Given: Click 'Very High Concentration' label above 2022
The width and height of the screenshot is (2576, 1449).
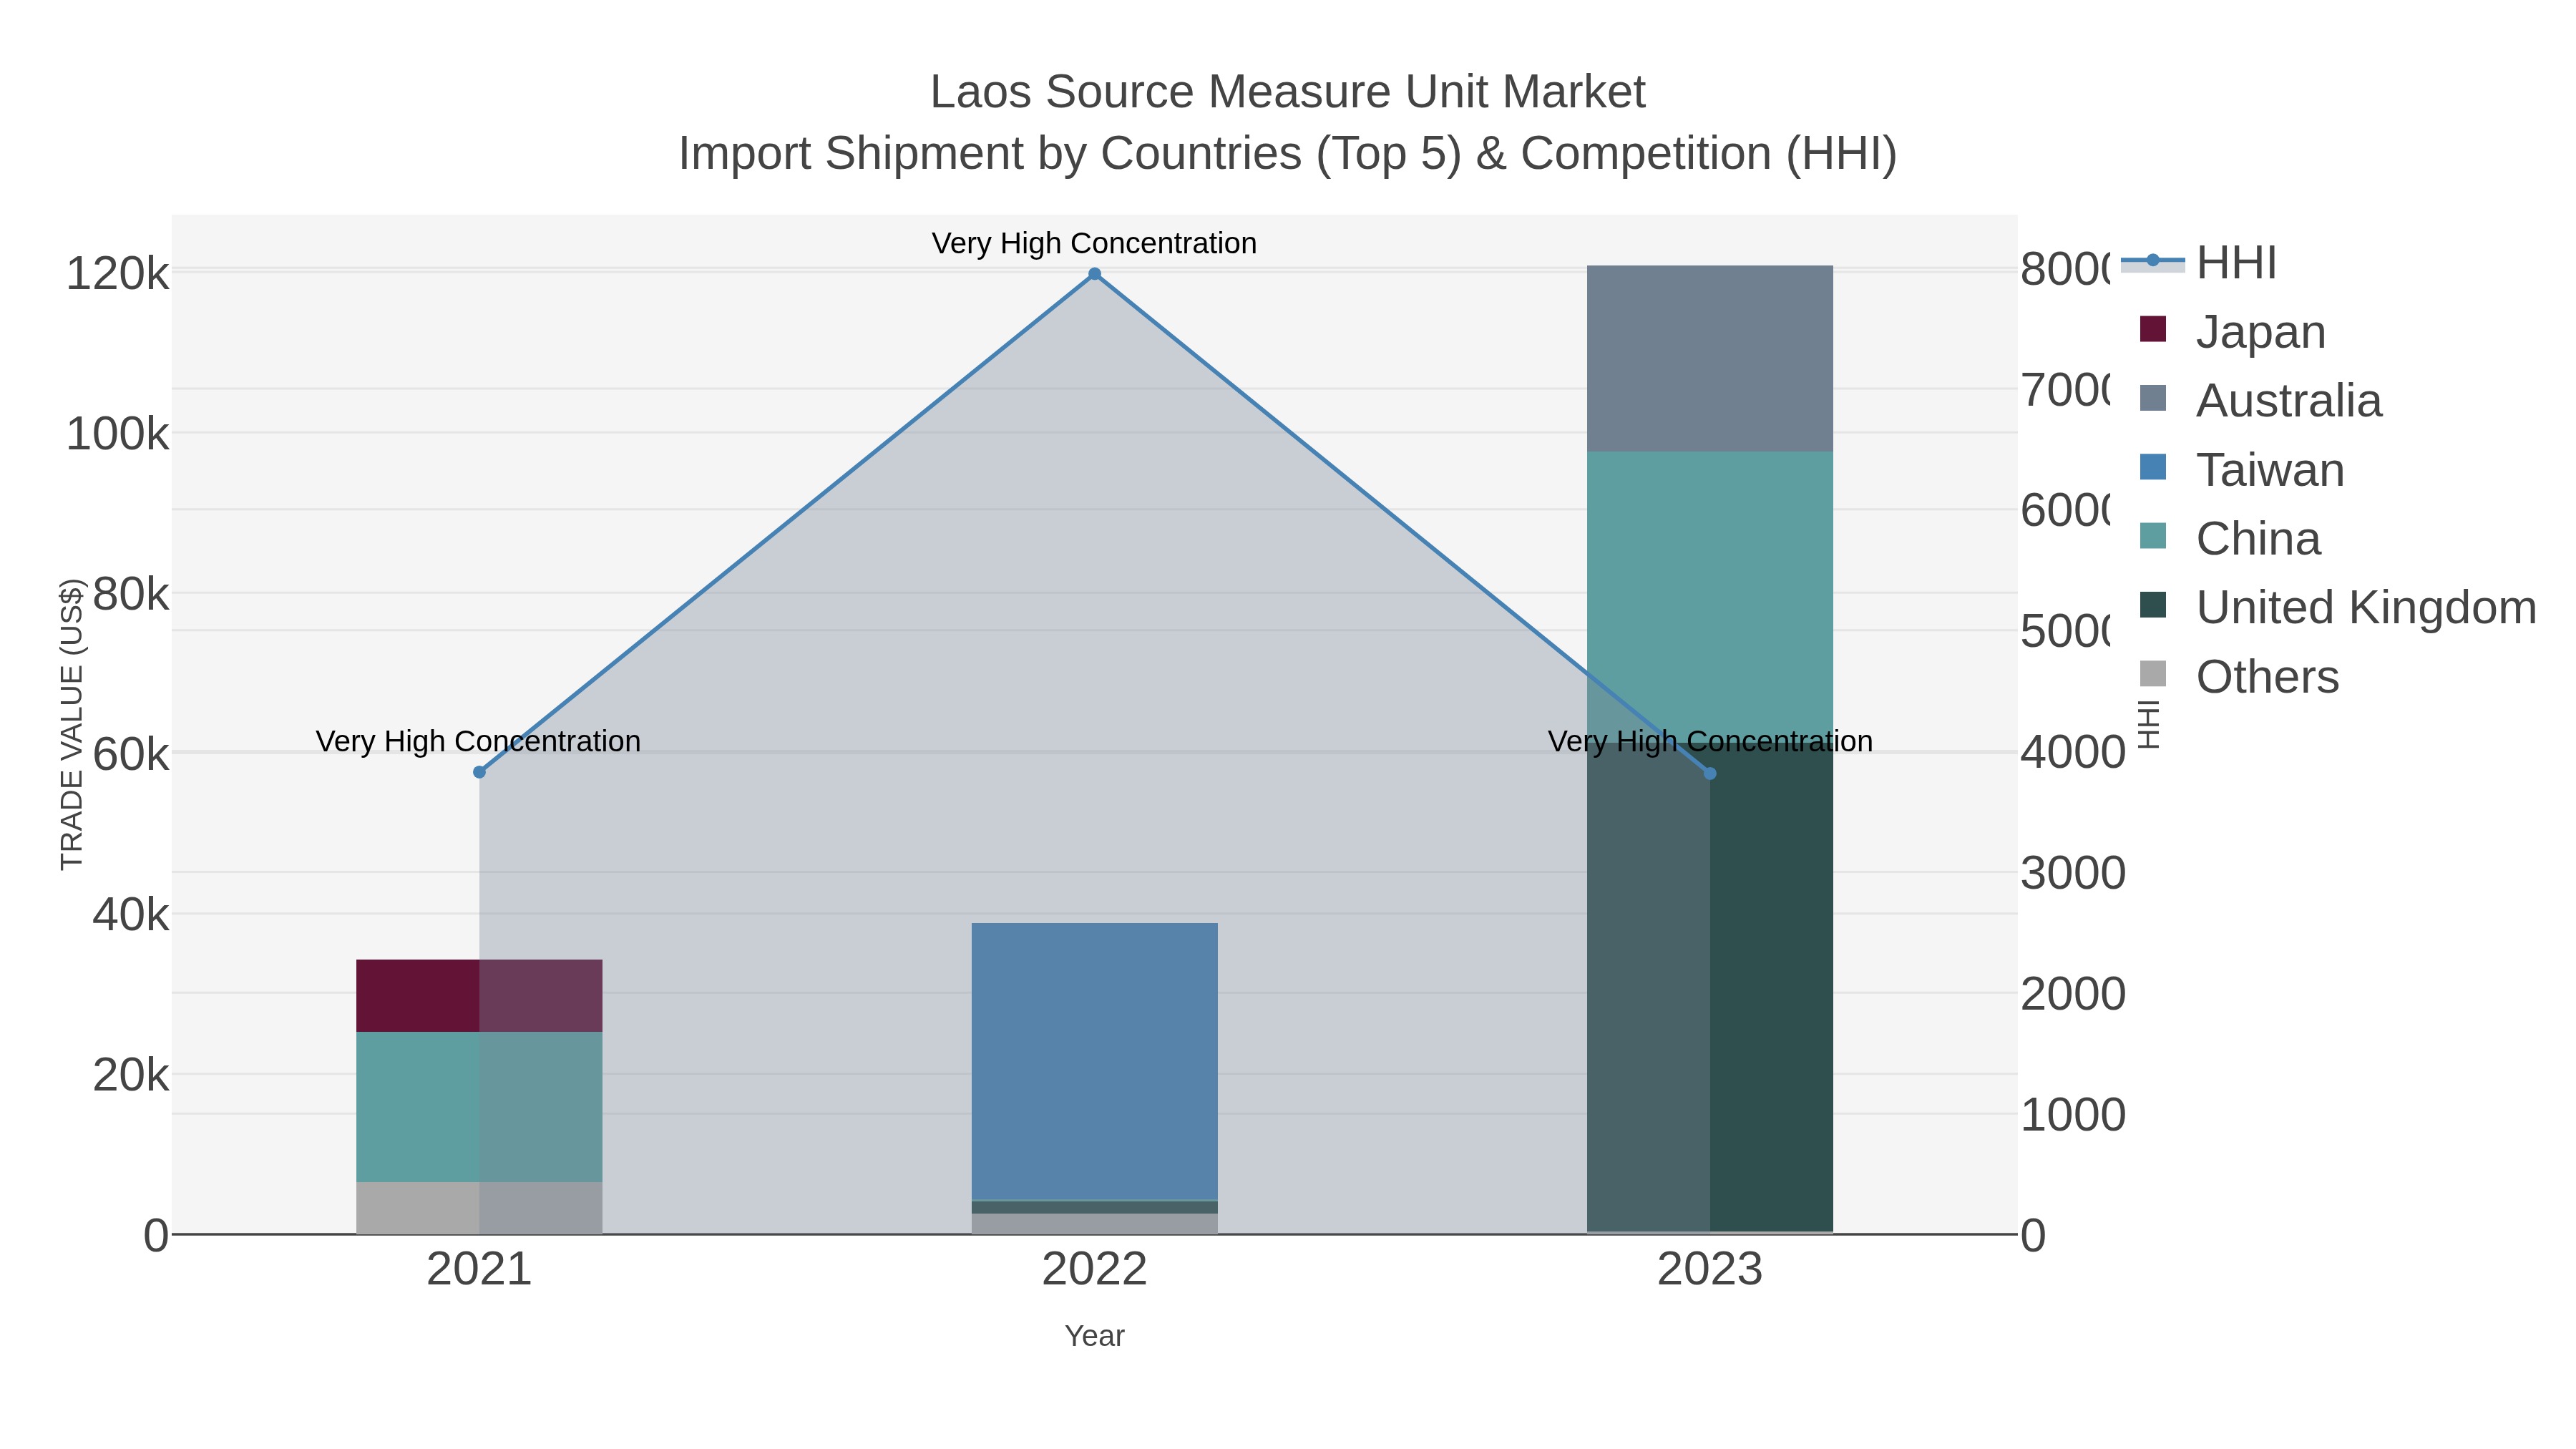Looking at the screenshot, I should pyautogui.click(x=1094, y=243).
